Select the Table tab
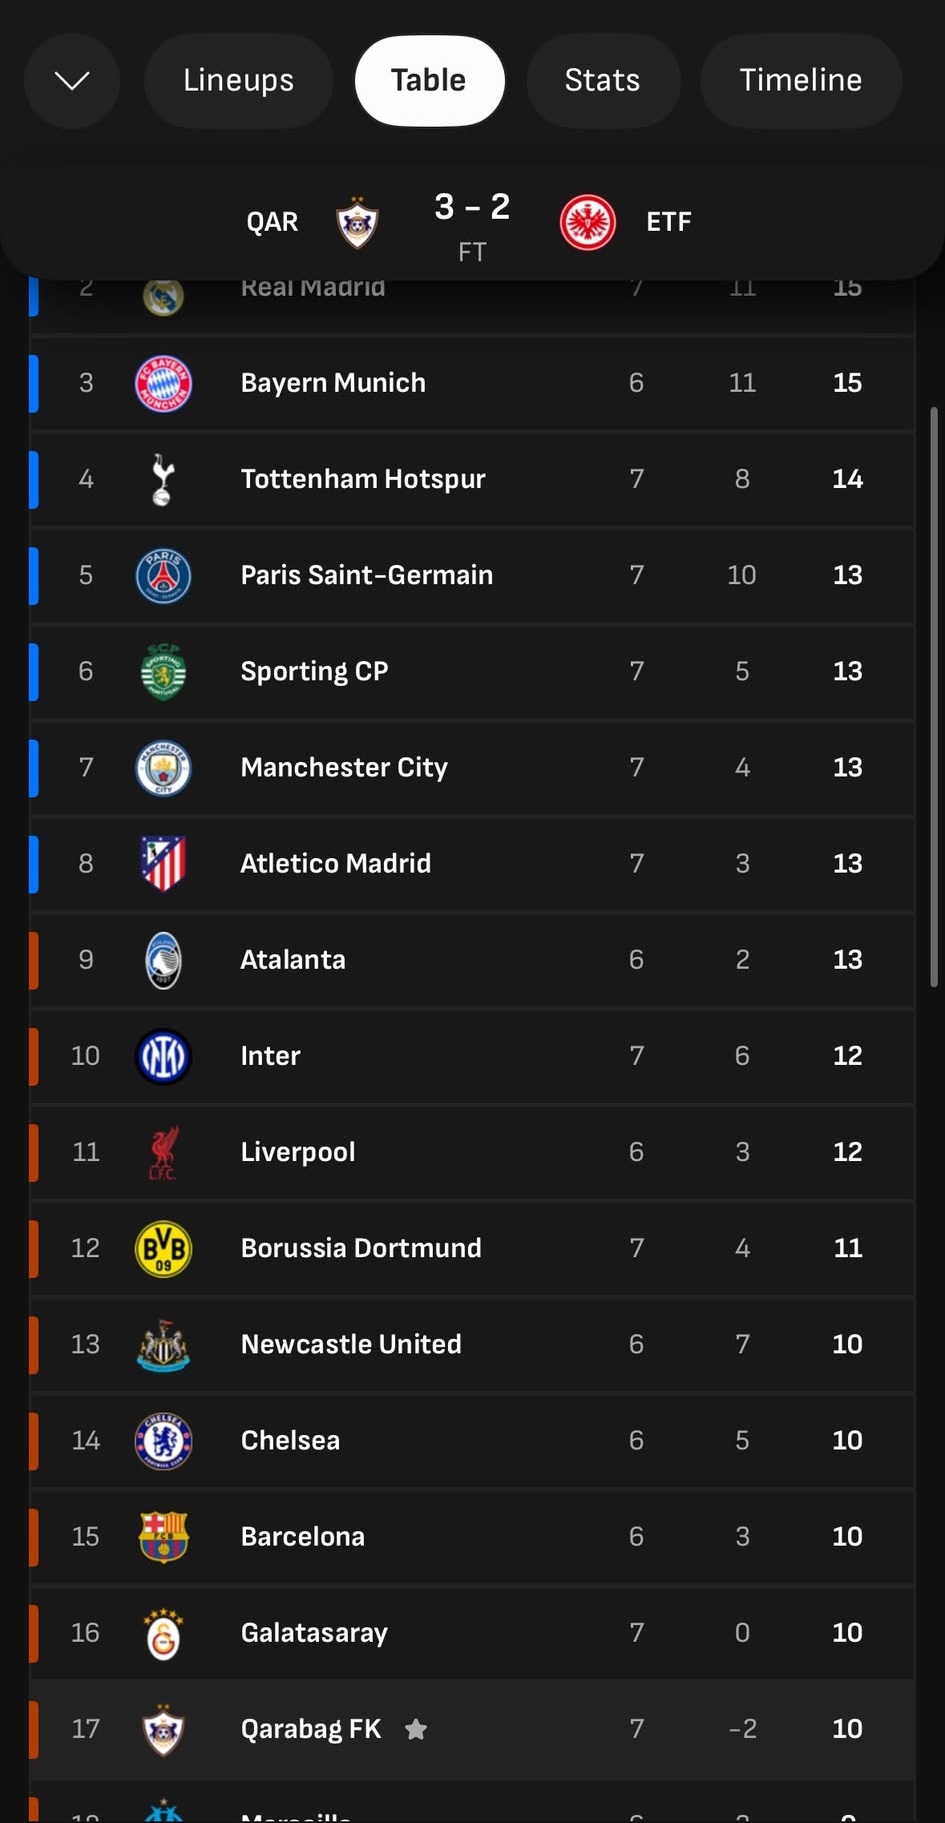 [428, 81]
